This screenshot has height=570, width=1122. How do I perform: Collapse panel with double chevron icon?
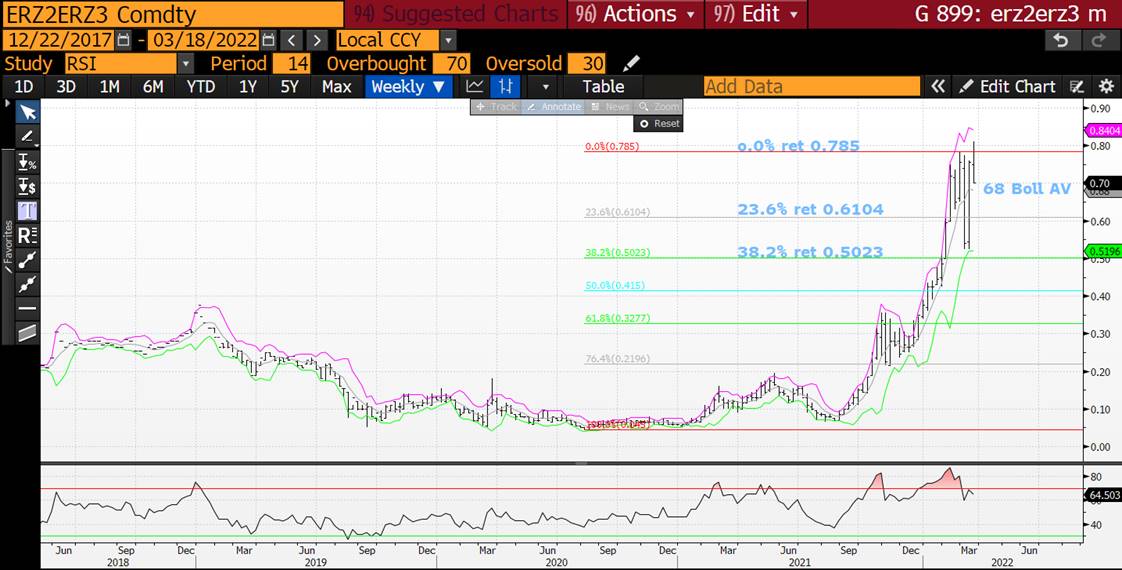point(937,87)
